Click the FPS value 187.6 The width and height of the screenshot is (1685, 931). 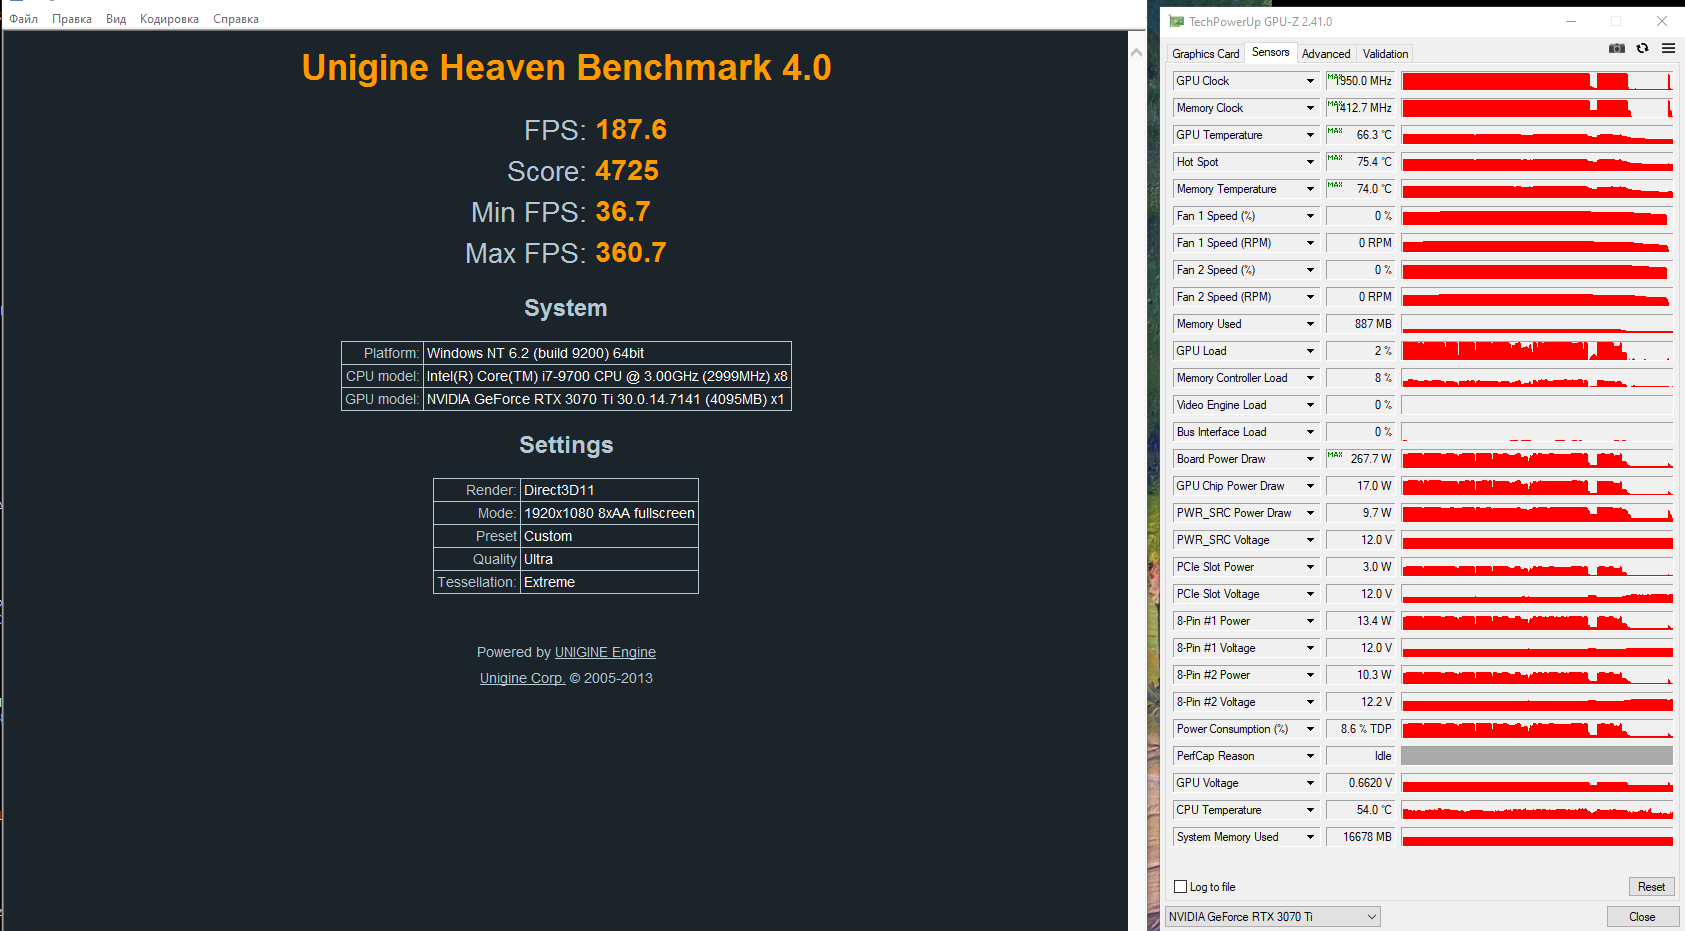click(631, 130)
